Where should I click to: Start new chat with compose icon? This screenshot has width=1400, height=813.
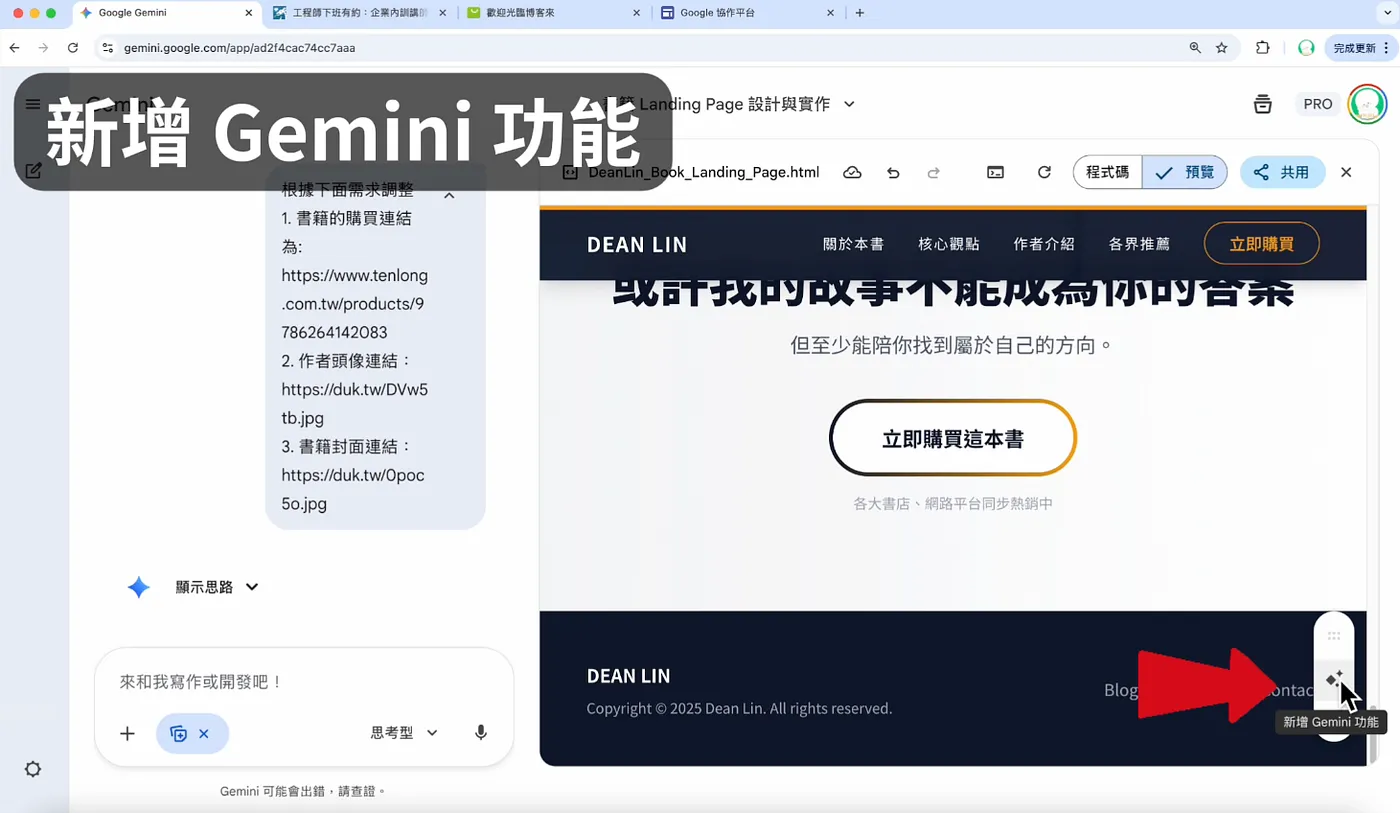[33, 171]
